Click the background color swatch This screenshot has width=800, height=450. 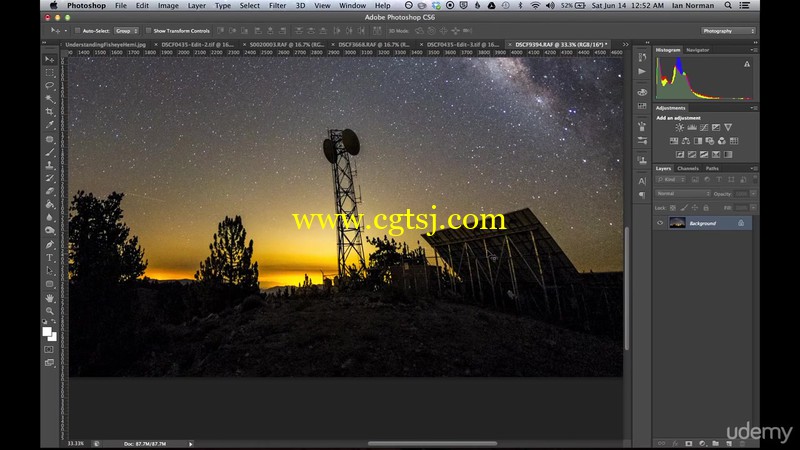click(x=53, y=337)
